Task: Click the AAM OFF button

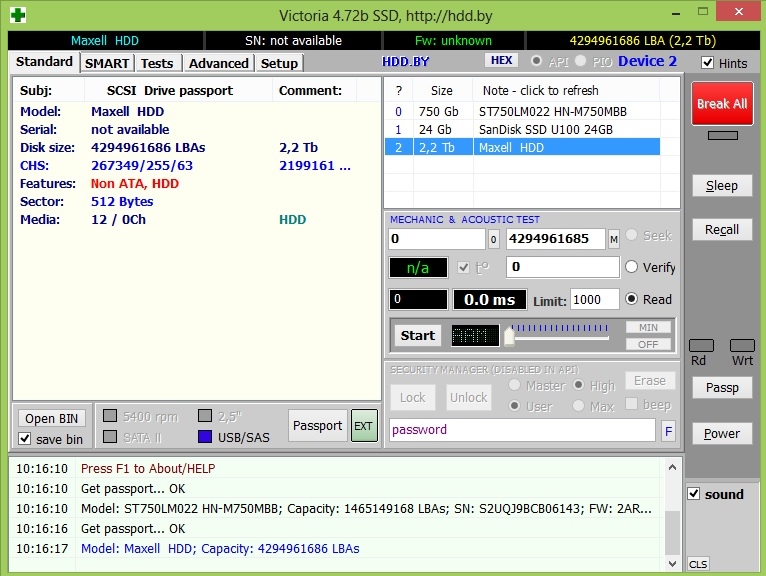Action: [x=648, y=344]
